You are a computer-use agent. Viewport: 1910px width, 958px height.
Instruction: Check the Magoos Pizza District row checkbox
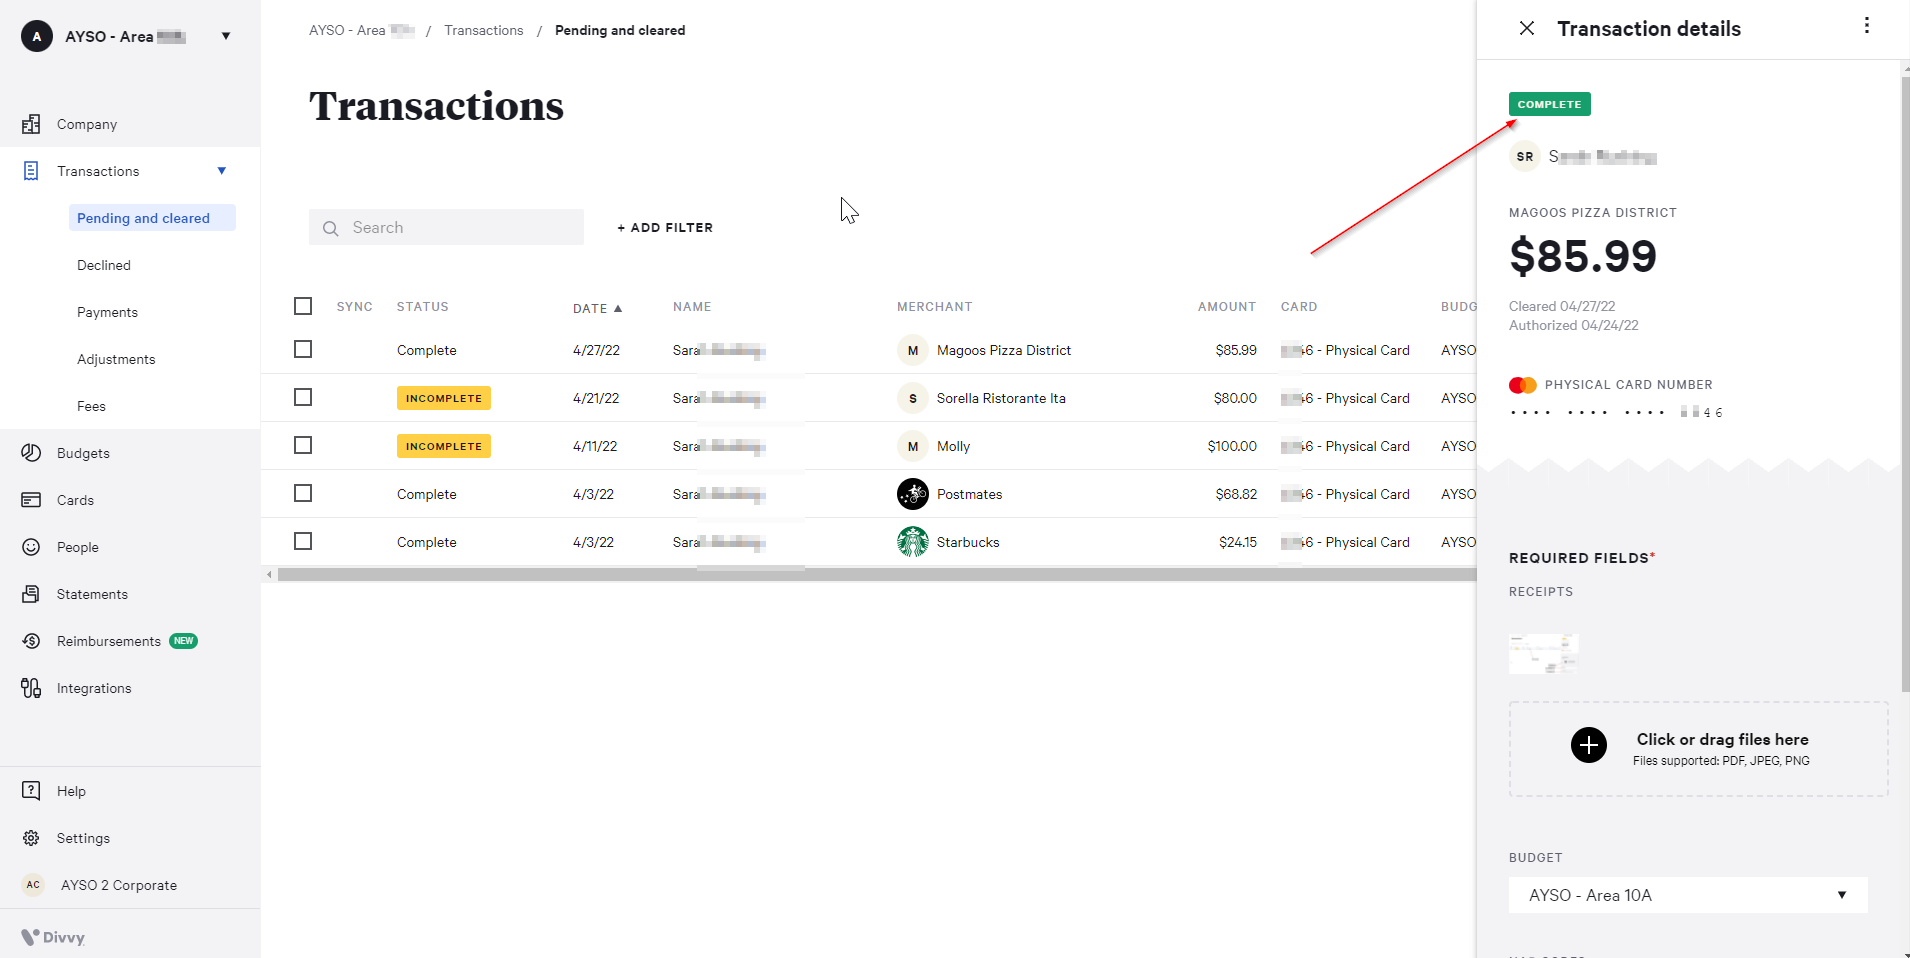pos(303,349)
